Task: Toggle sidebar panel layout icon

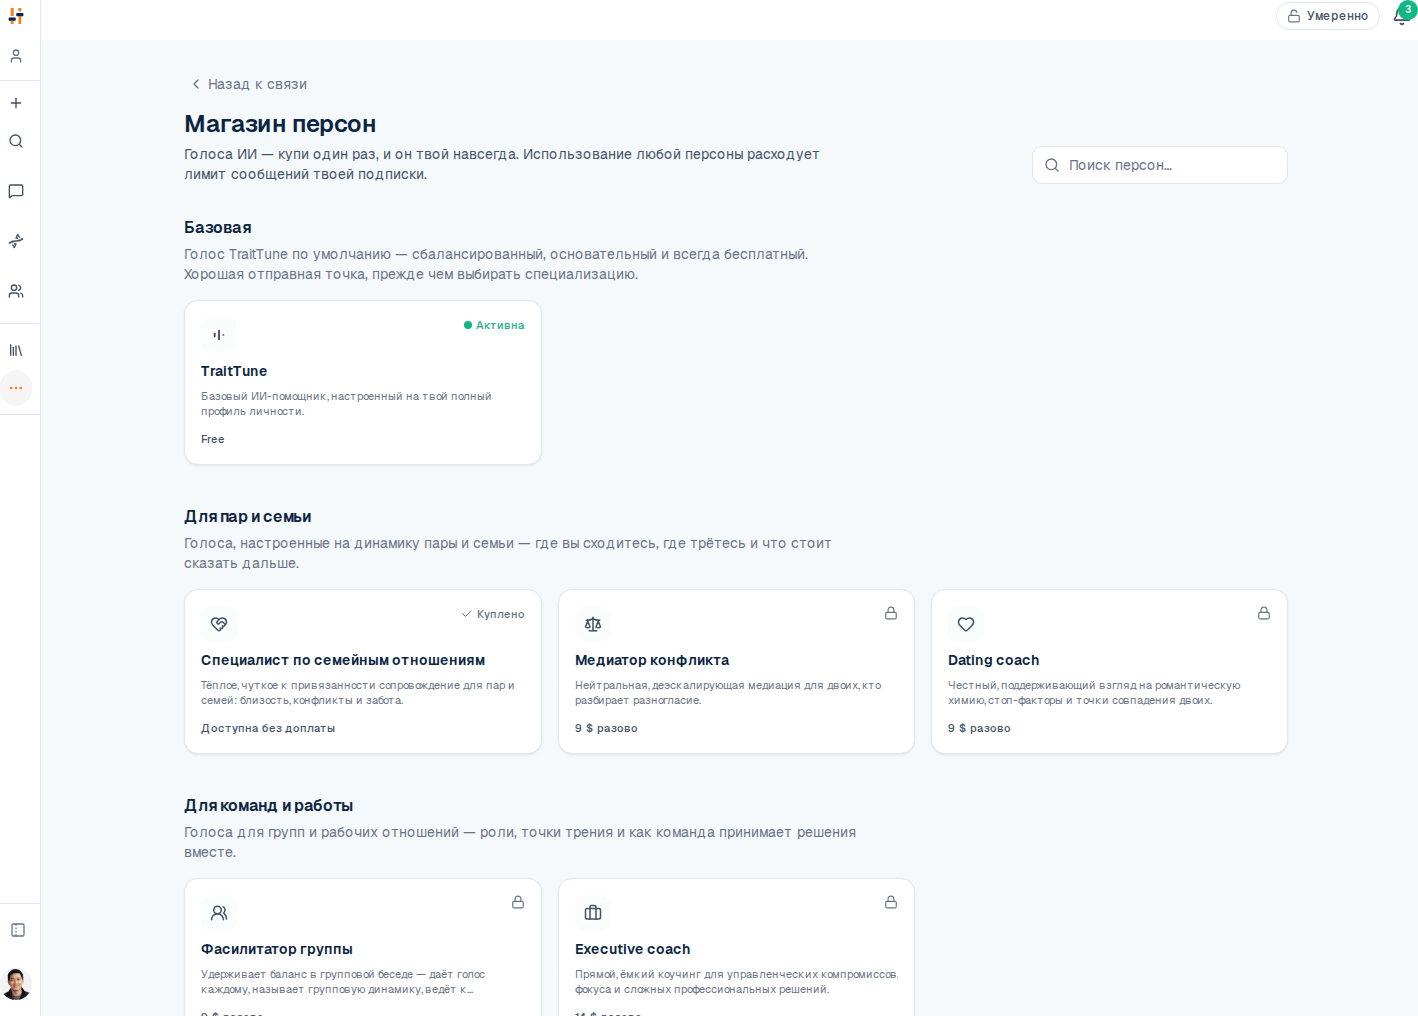Action: (x=18, y=930)
